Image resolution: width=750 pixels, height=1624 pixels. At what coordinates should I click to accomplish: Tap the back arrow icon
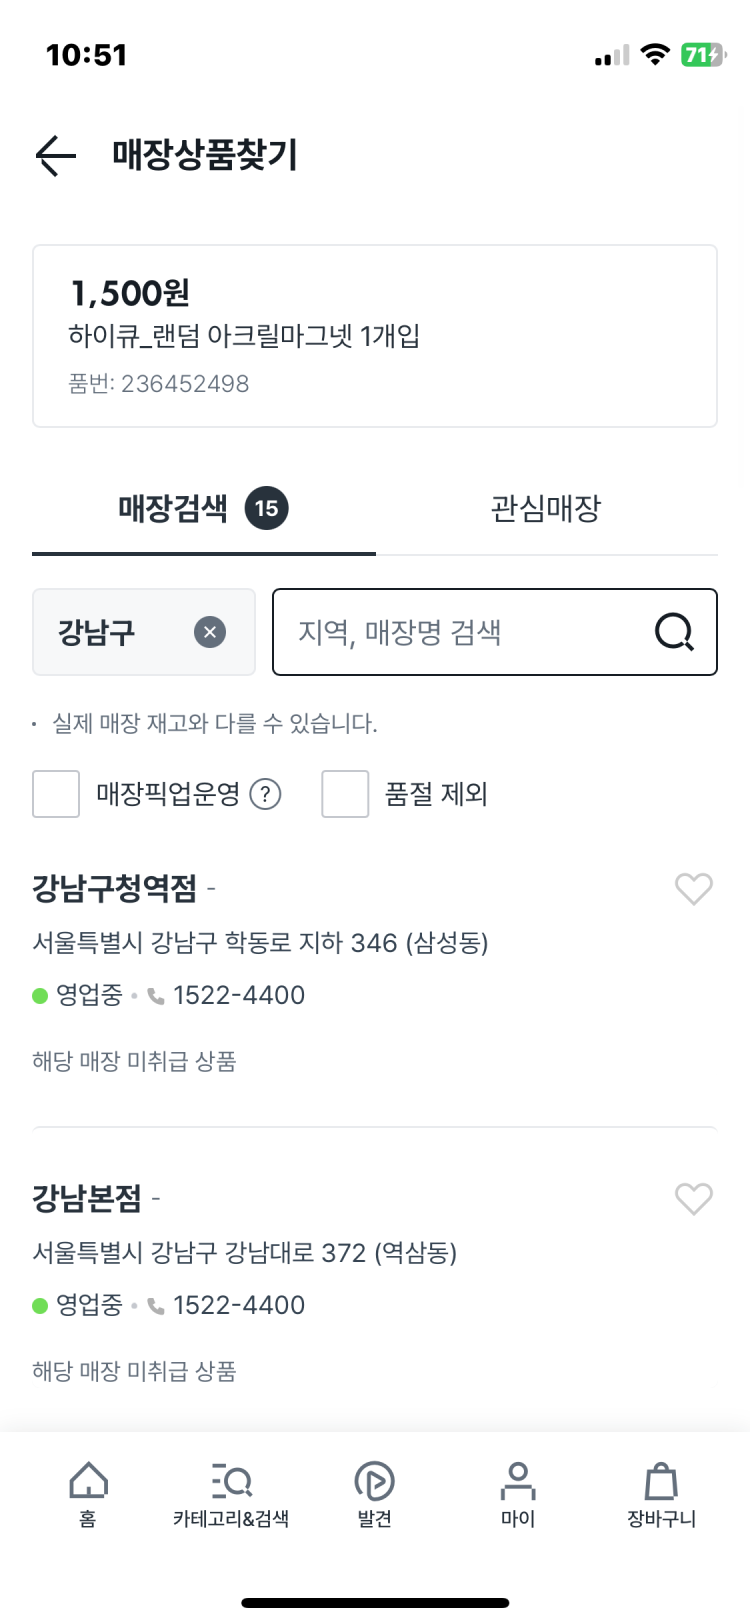pyautogui.click(x=56, y=155)
